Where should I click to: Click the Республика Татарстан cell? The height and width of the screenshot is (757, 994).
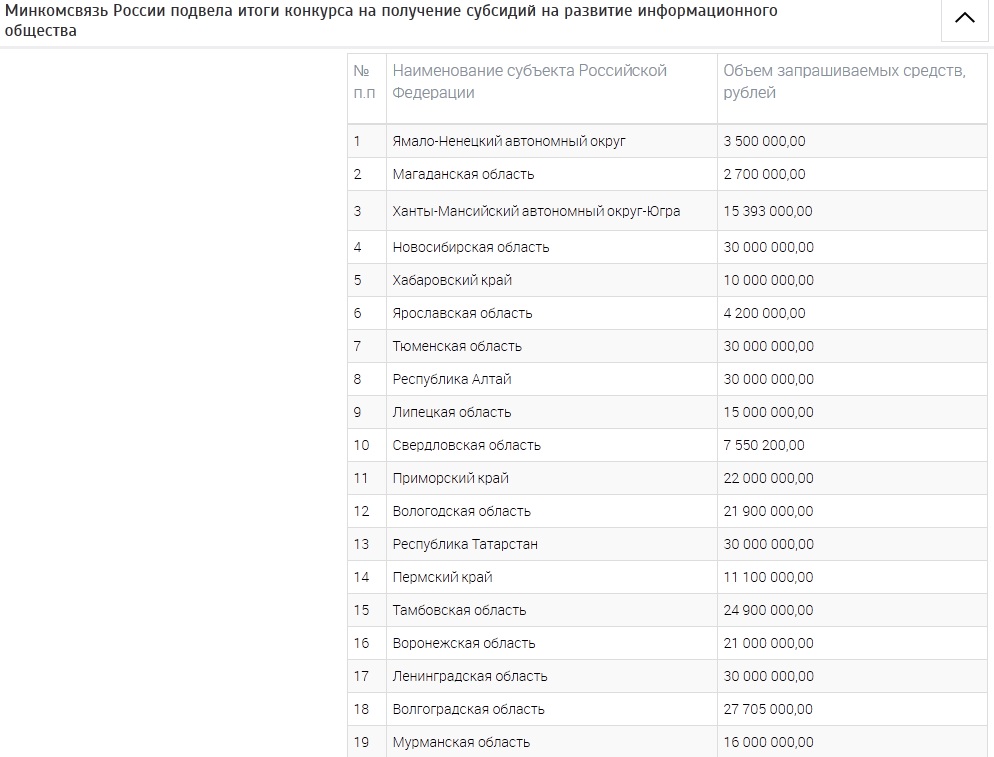point(465,544)
